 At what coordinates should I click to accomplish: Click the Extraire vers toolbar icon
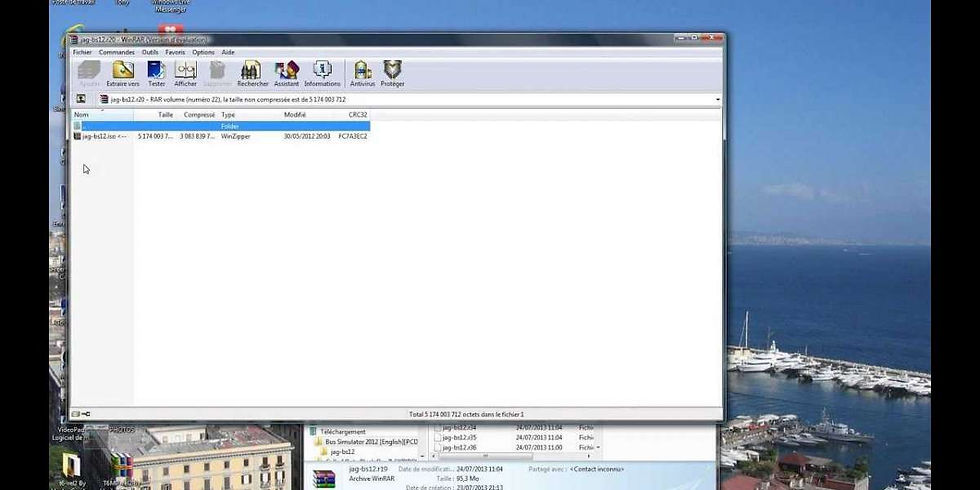point(123,69)
